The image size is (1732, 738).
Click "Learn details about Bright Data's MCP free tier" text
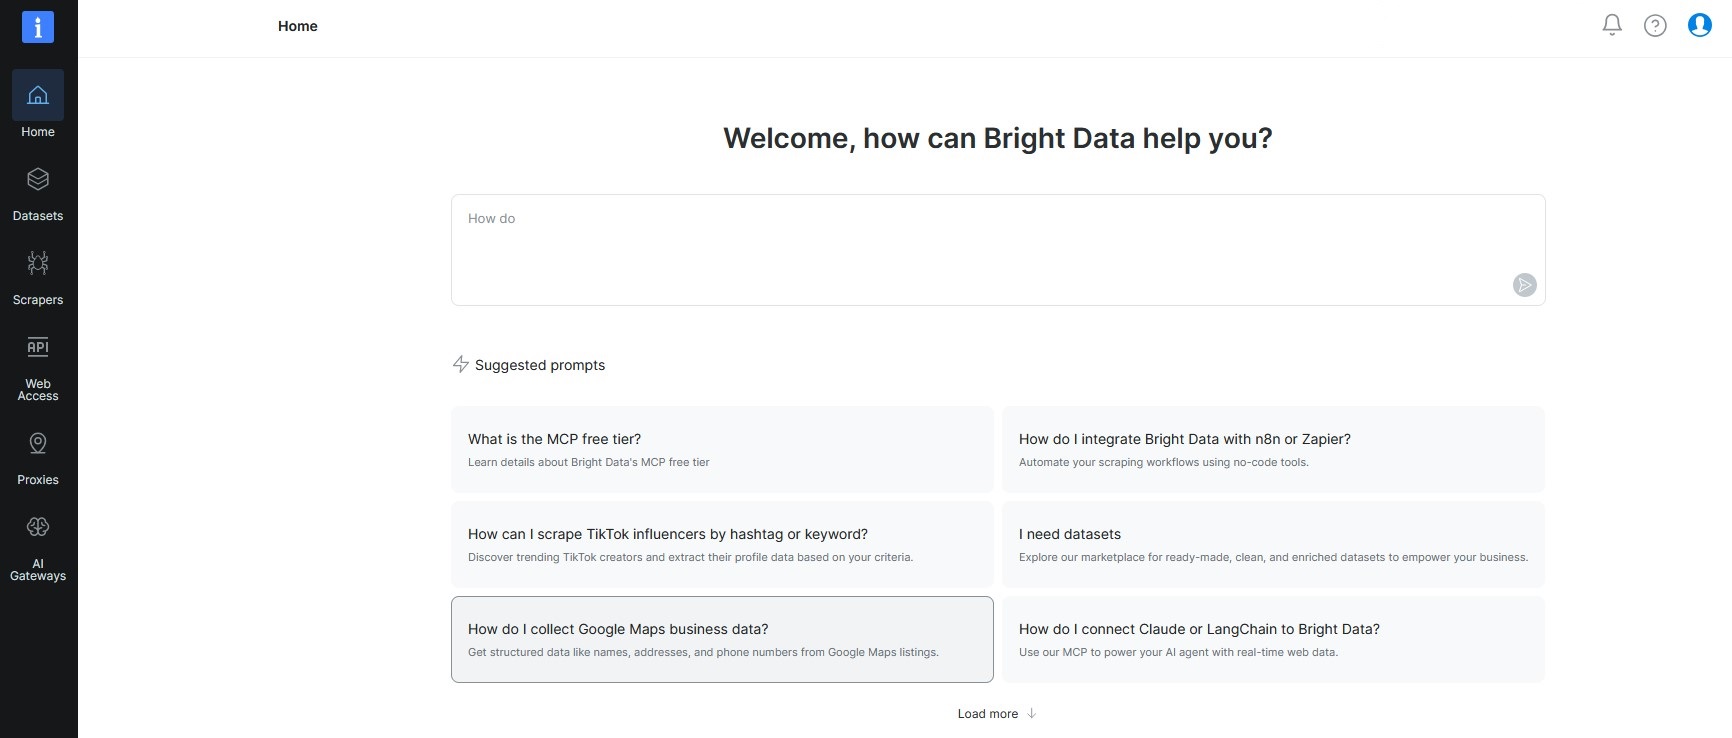589,462
